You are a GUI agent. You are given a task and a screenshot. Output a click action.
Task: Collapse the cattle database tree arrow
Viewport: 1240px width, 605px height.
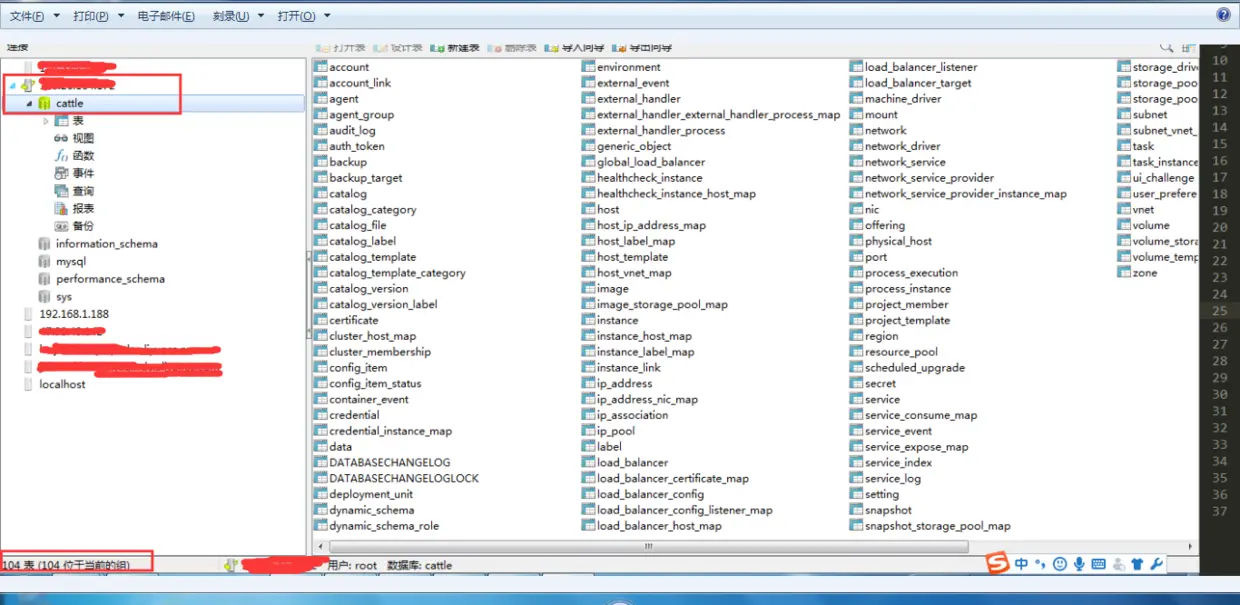29,103
